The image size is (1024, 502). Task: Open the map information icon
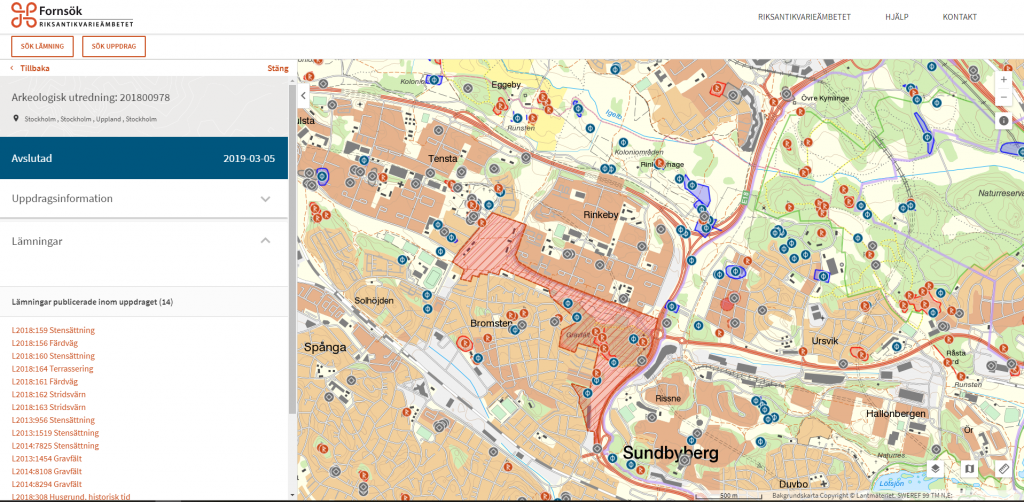pos(1003,120)
